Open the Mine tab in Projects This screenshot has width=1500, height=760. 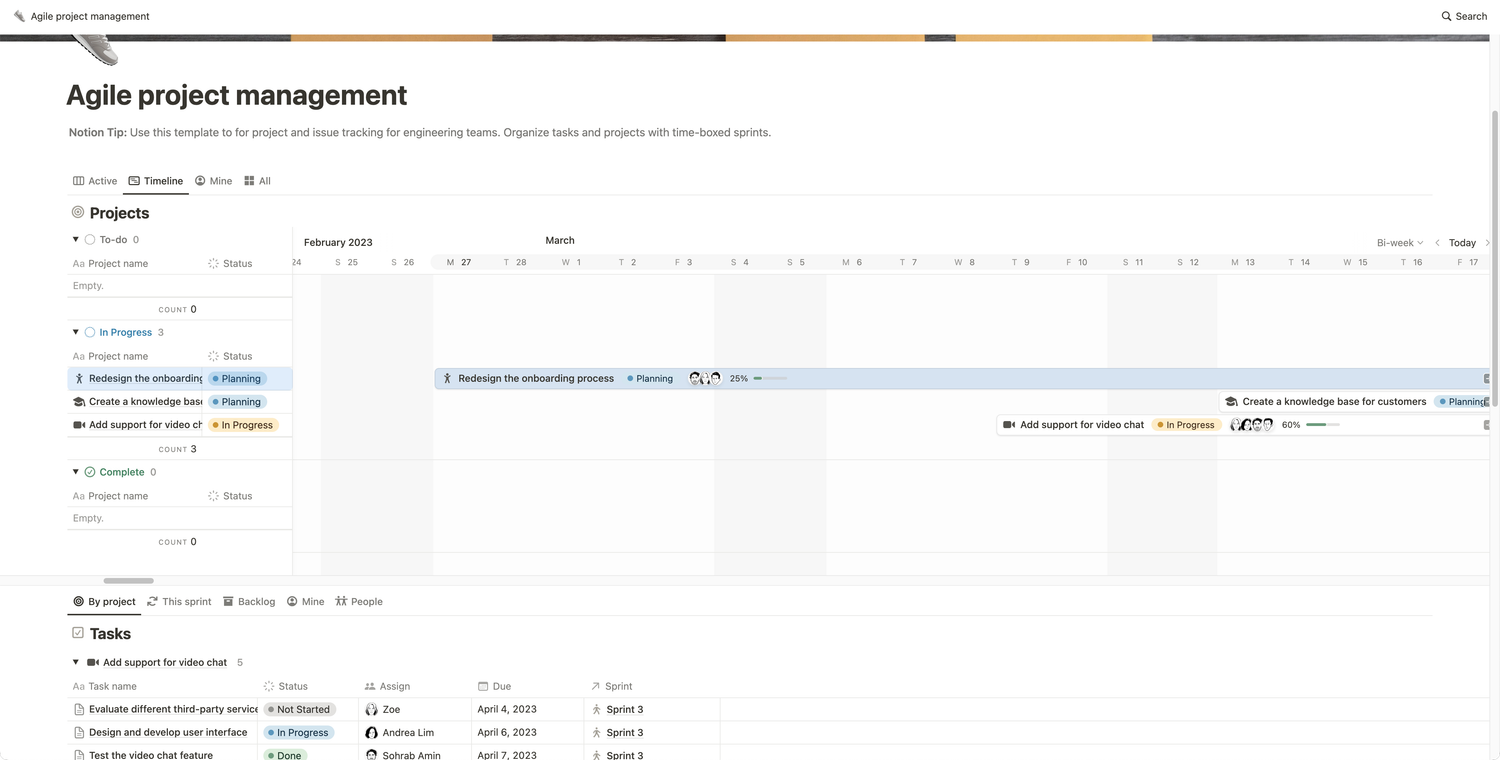213,181
